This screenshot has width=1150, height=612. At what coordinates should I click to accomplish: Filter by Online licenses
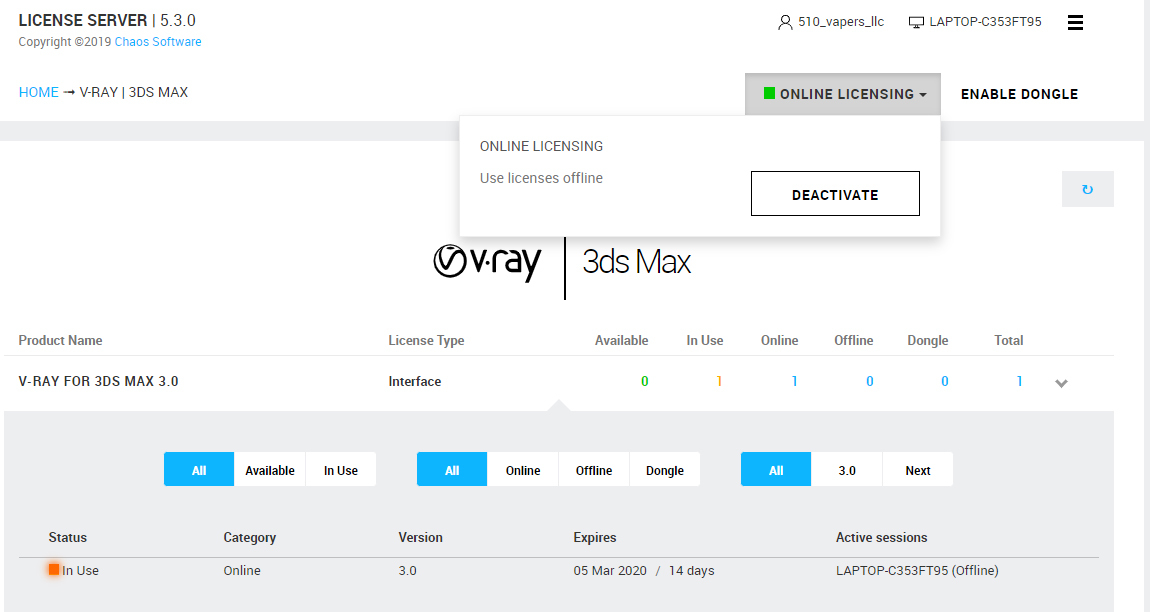[x=523, y=470]
